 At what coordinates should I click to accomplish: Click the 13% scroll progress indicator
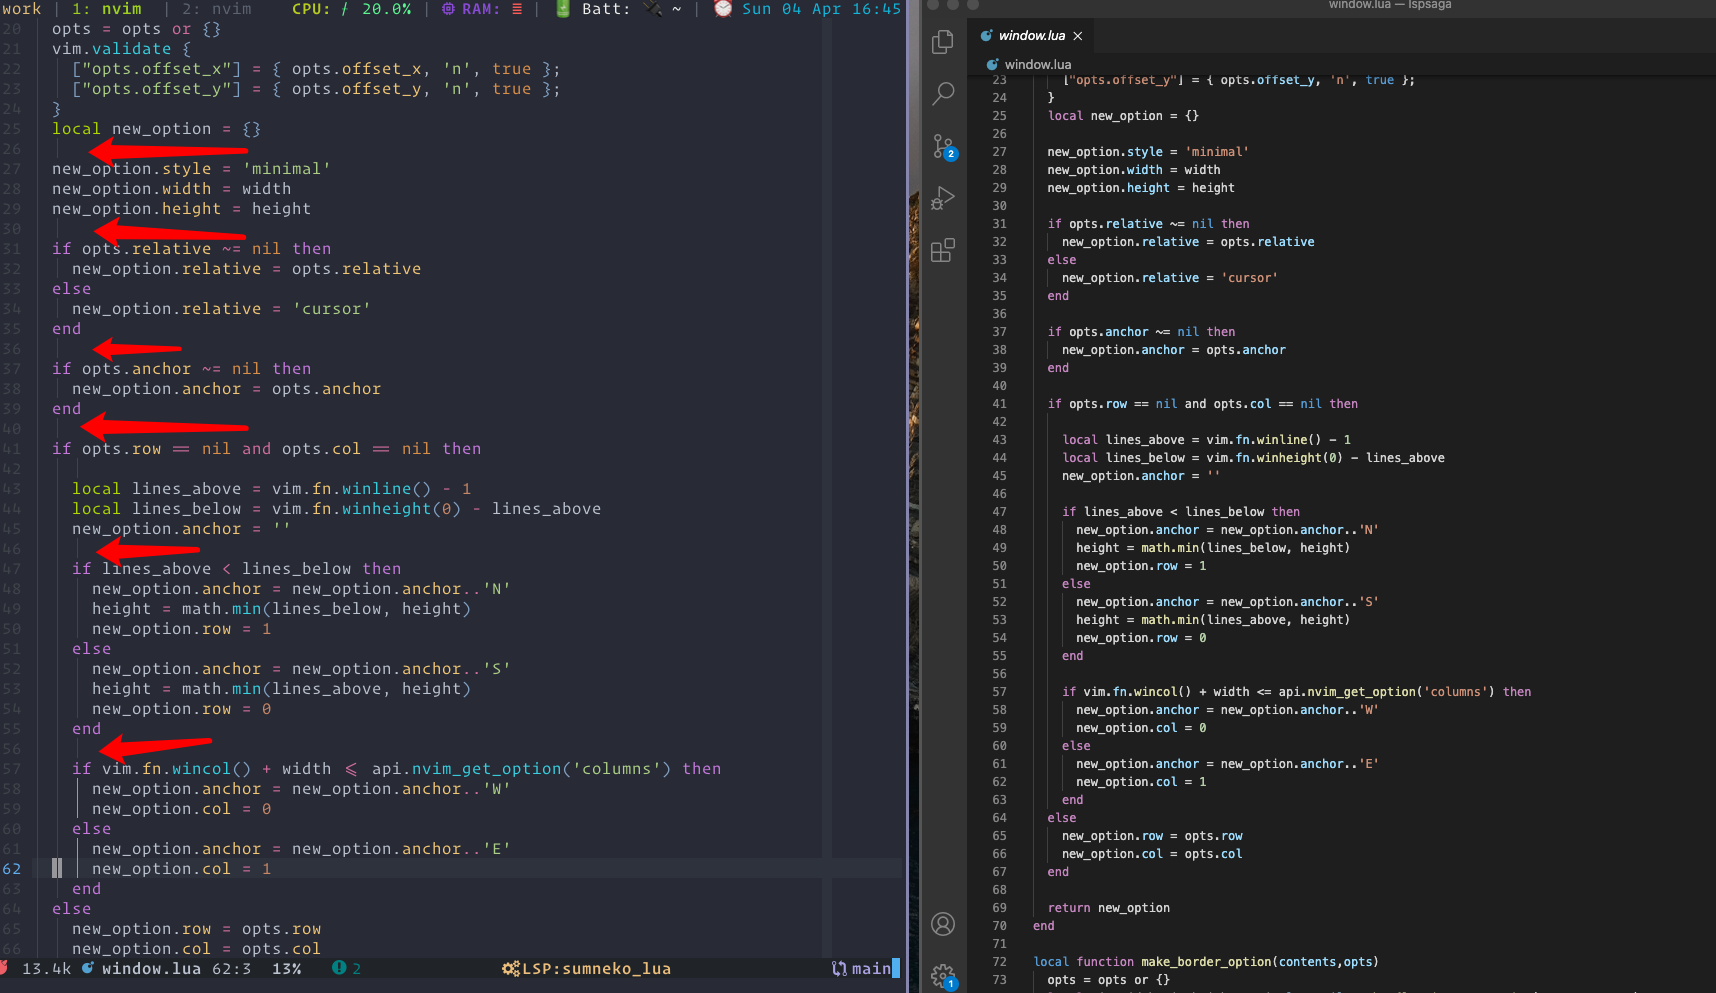click(x=287, y=968)
